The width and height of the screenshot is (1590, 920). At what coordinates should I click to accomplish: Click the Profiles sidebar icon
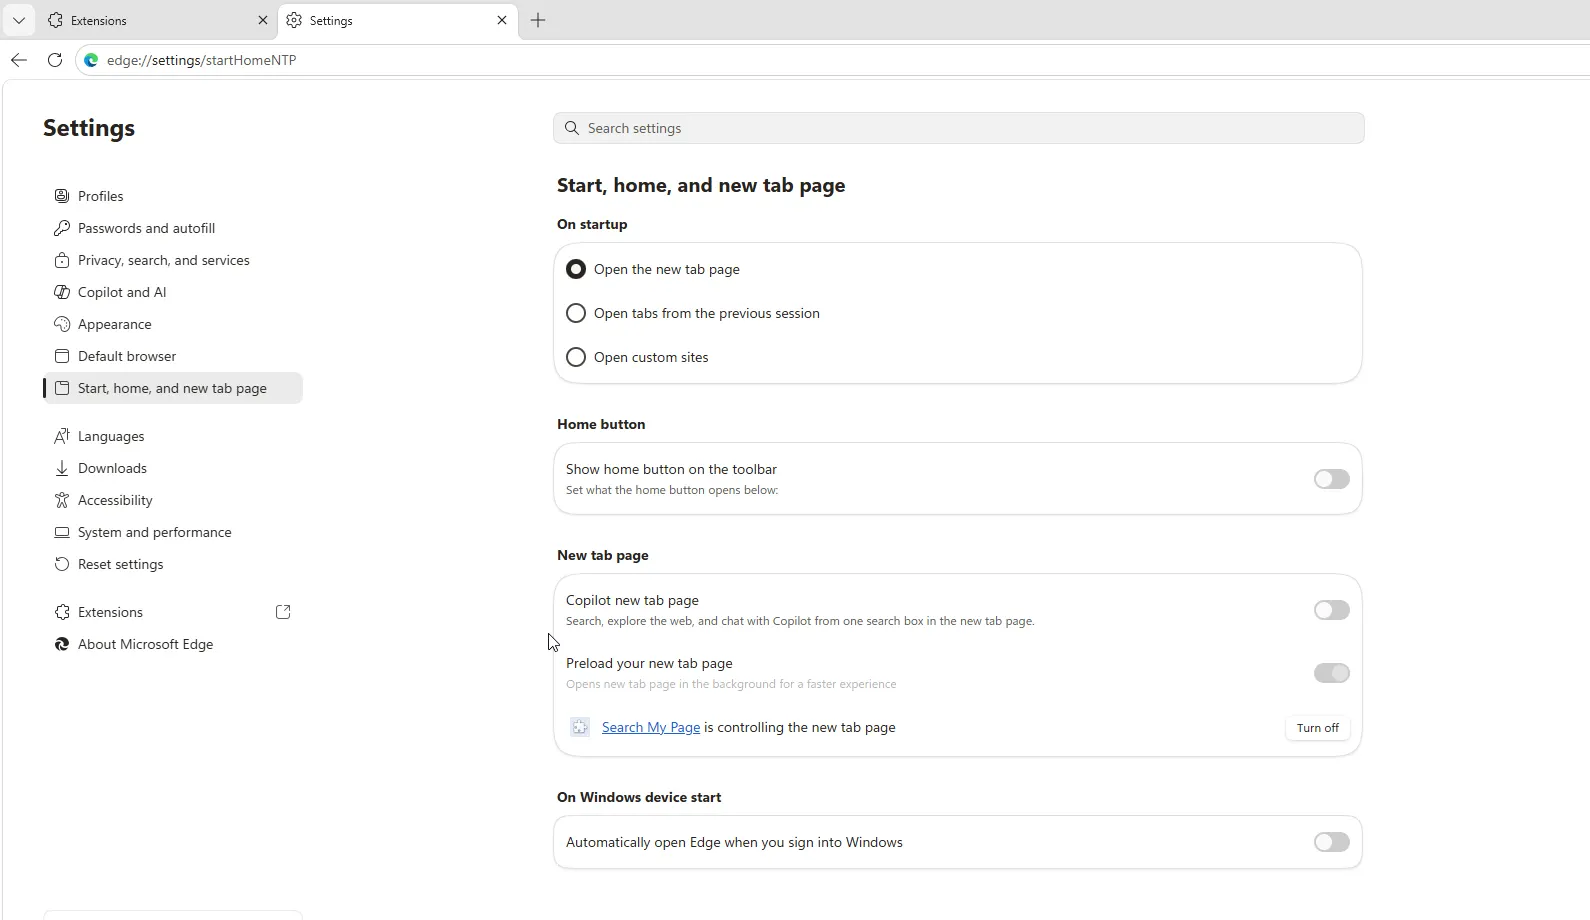point(62,196)
